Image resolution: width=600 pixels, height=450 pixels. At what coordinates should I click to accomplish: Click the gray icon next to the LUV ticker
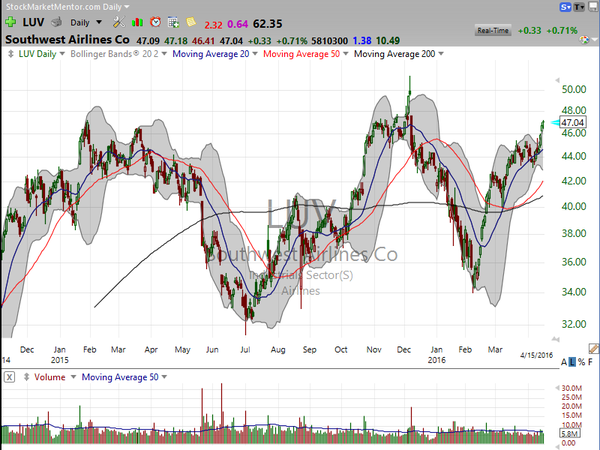pos(57,22)
